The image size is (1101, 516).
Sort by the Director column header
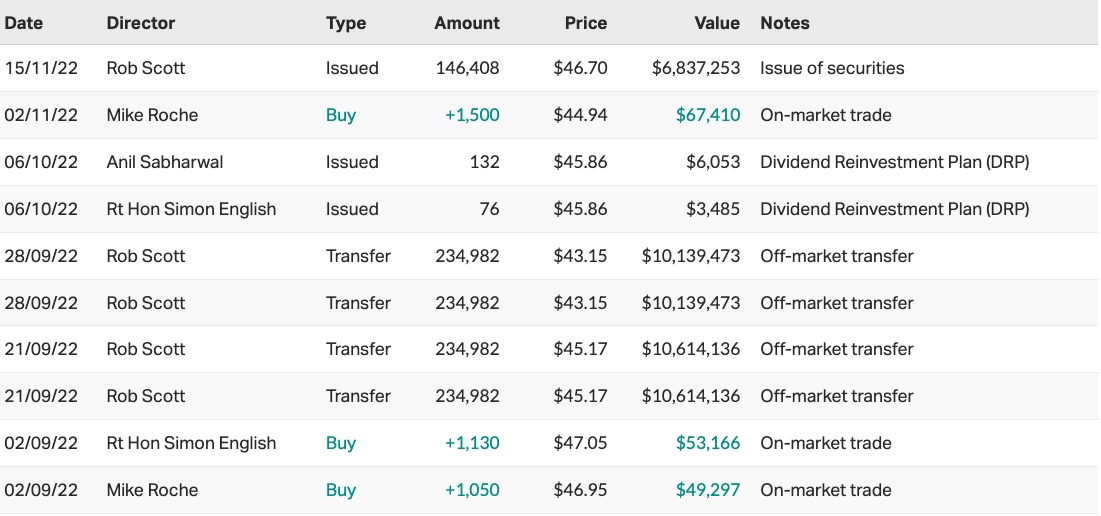[x=141, y=23]
